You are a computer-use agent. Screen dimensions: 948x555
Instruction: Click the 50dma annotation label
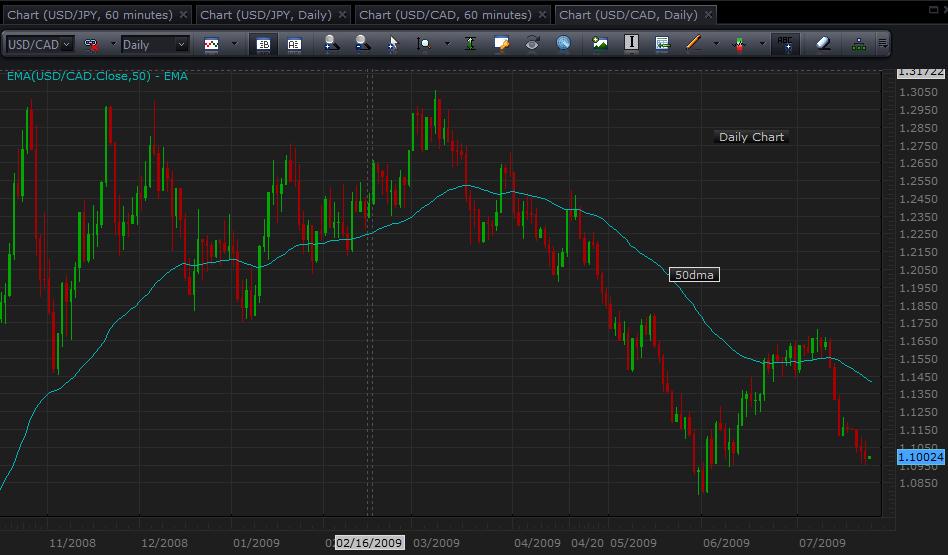tap(694, 275)
